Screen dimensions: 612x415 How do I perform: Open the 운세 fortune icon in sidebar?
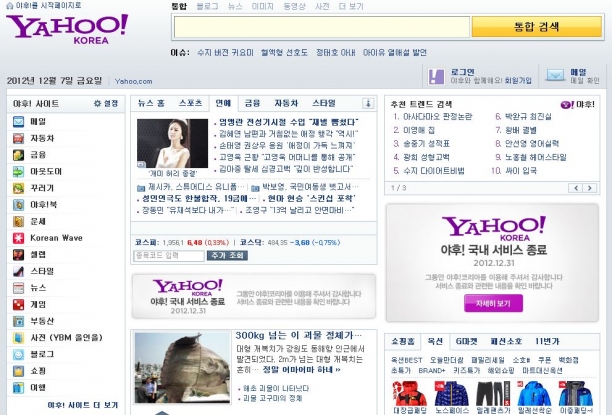pyautogui.click(x=18, y=221)
